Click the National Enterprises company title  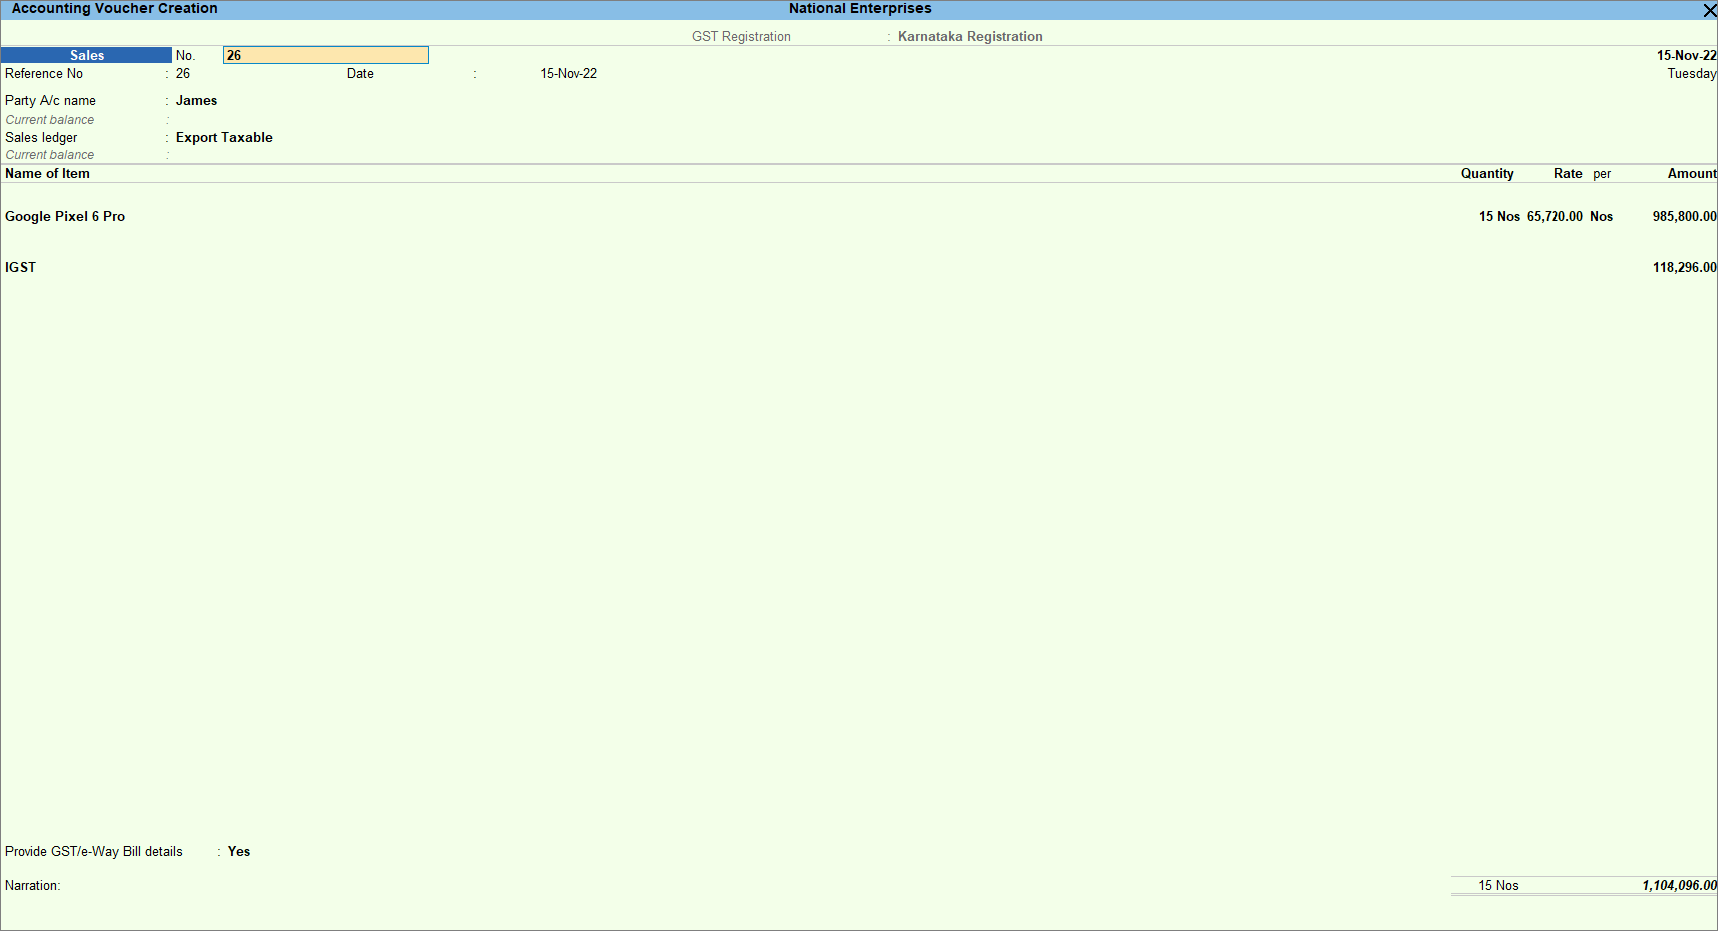[860, 9]
